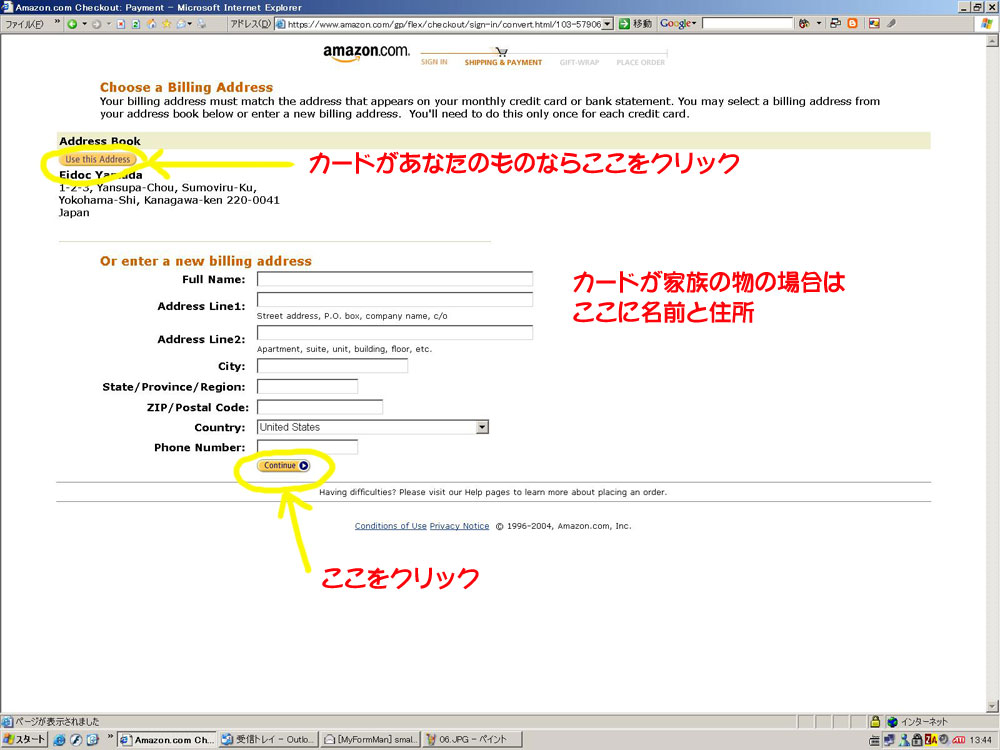The image size is (1000, 750).
Task: Open the Favorites star icon
Action: pyautogui.click(x=166, y=24)
